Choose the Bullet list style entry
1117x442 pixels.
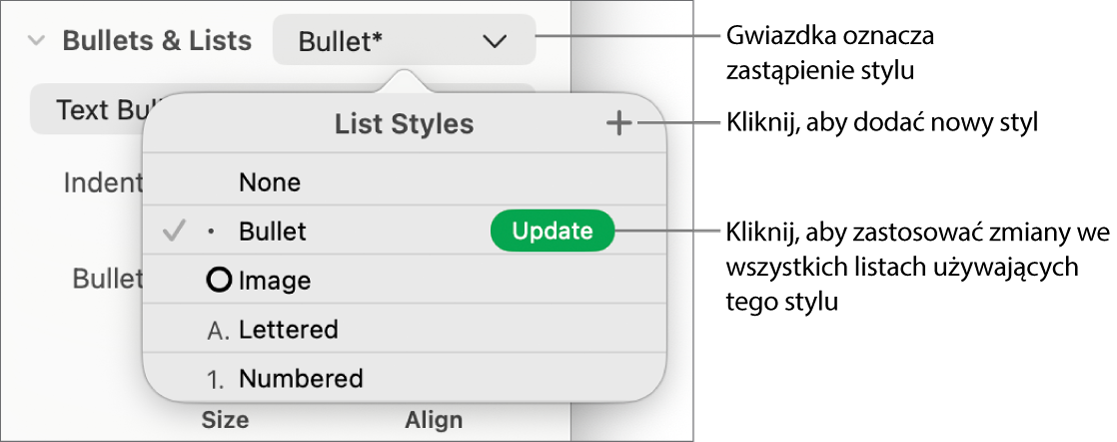click(273, 231)
